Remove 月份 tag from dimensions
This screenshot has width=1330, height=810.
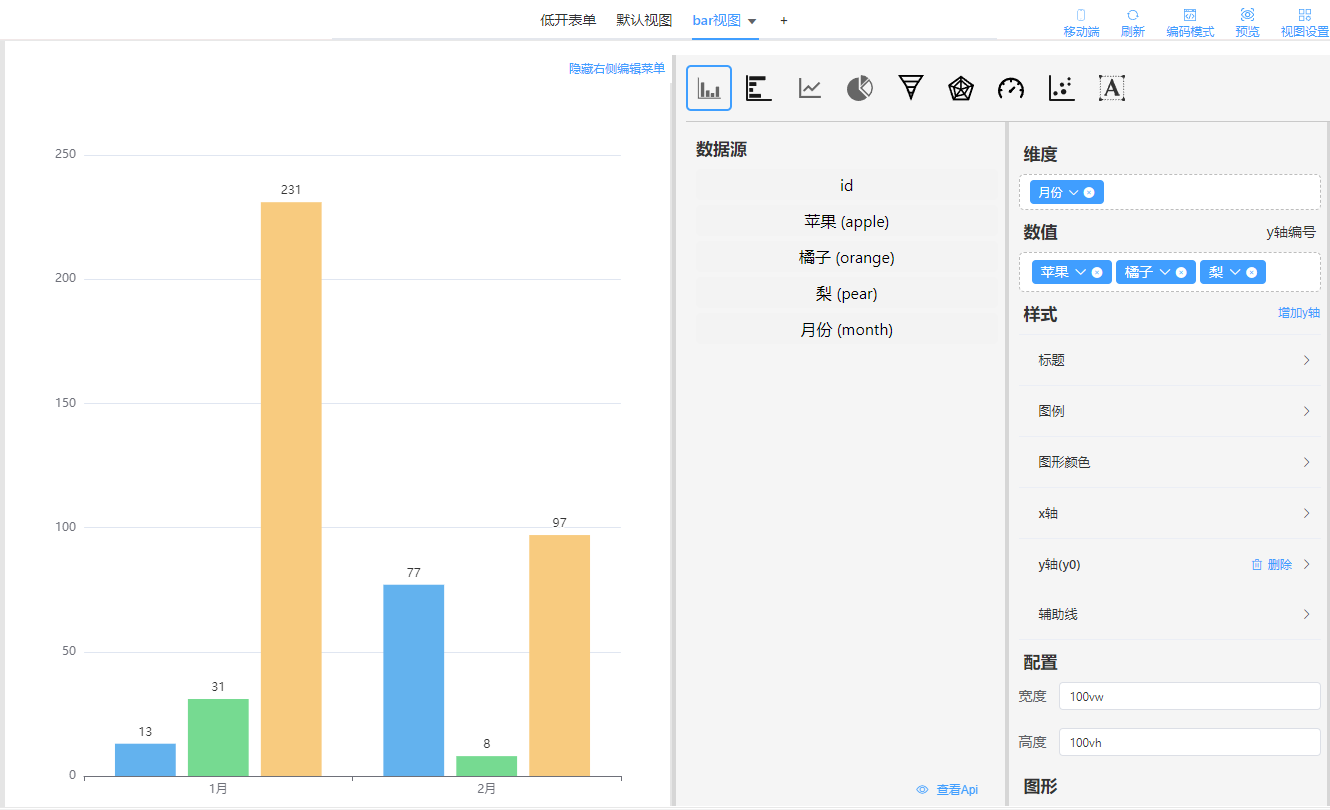1089,192
